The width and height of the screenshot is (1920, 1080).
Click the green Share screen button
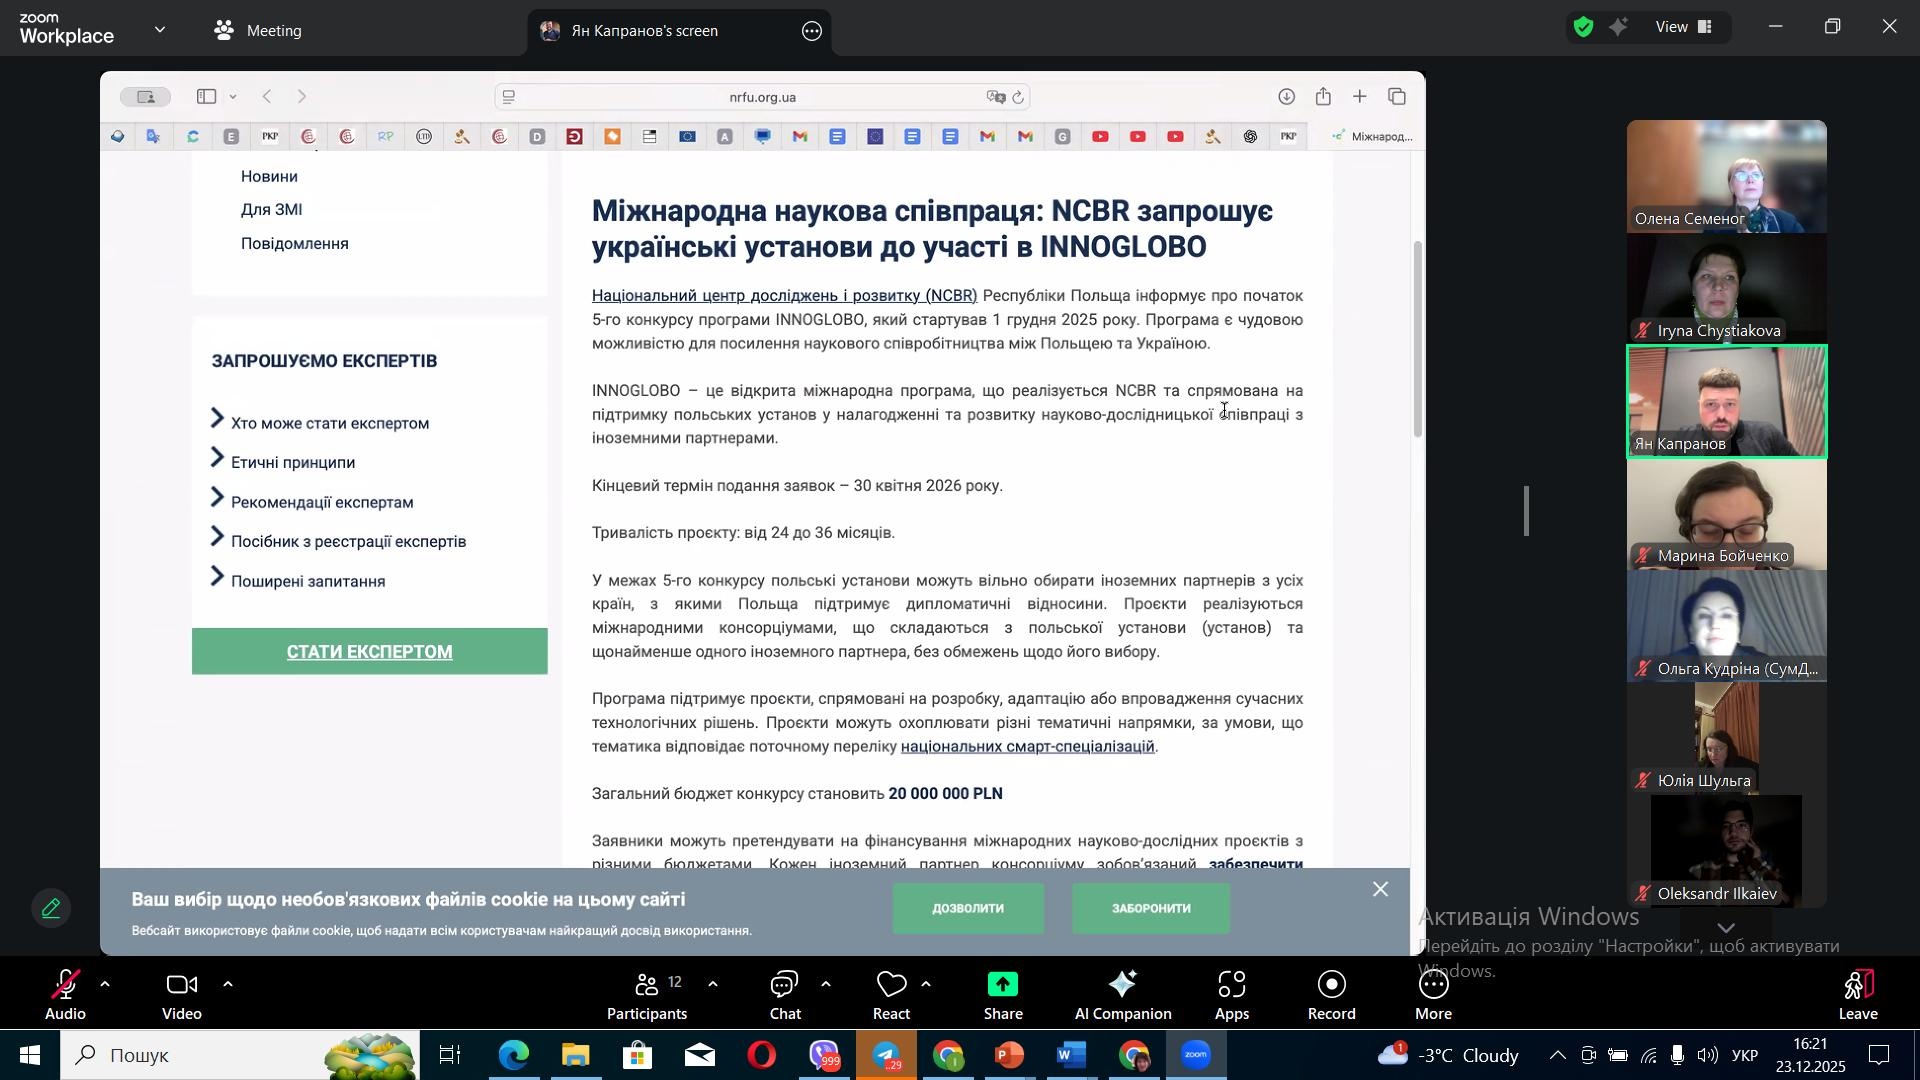pyautogui.click(x=1003, y=995)
